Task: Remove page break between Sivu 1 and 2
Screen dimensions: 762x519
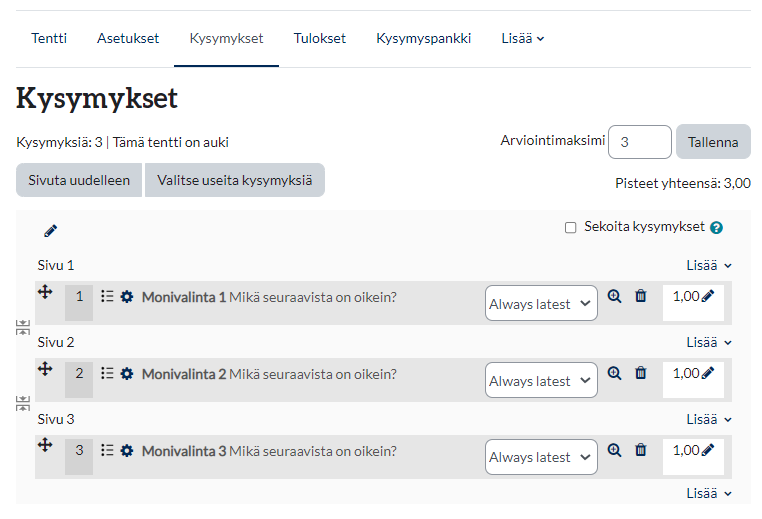Action: tap(23, 327)
